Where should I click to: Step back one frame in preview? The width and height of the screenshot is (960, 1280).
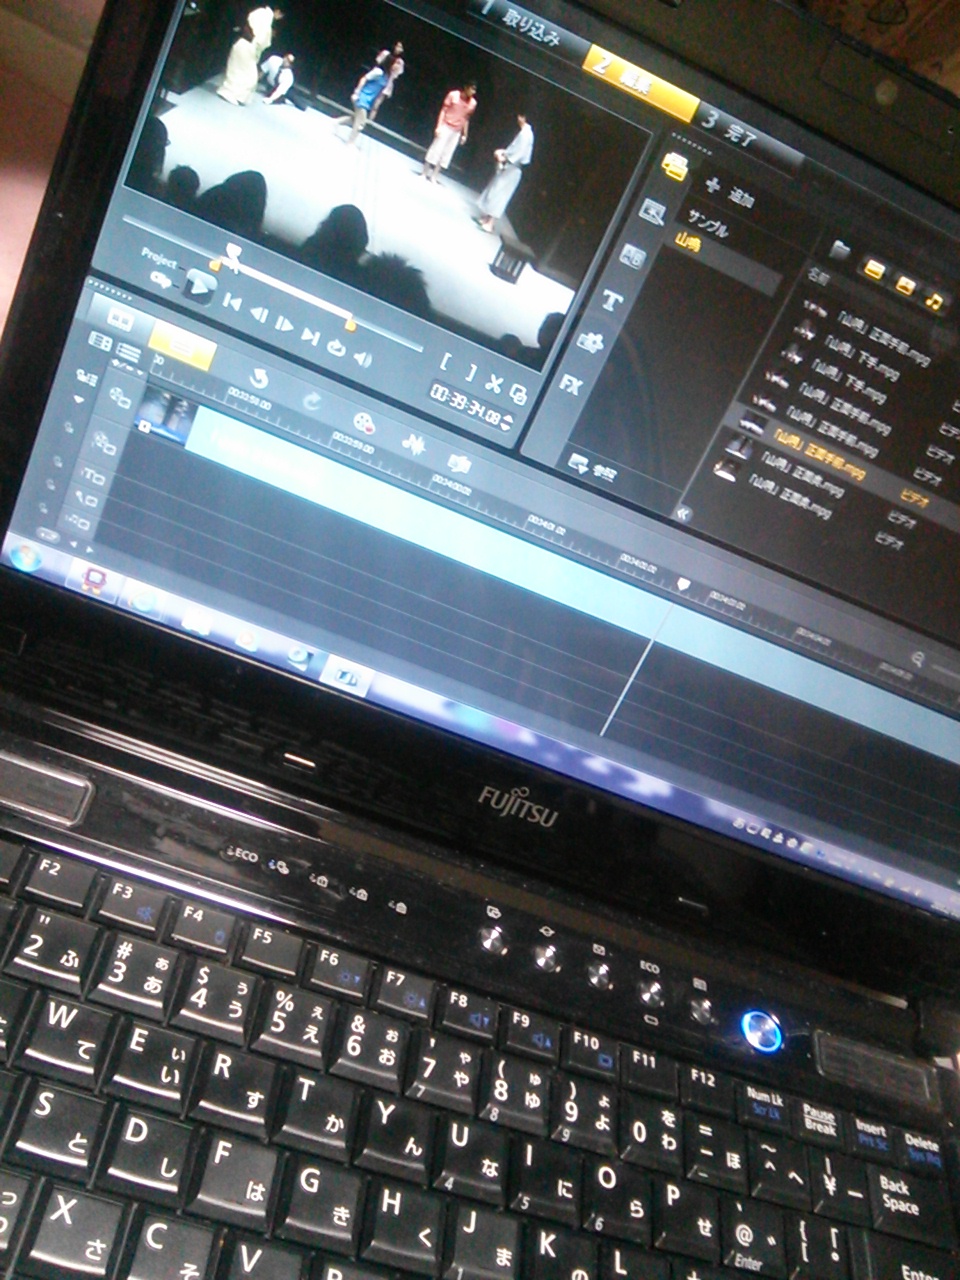258,313
